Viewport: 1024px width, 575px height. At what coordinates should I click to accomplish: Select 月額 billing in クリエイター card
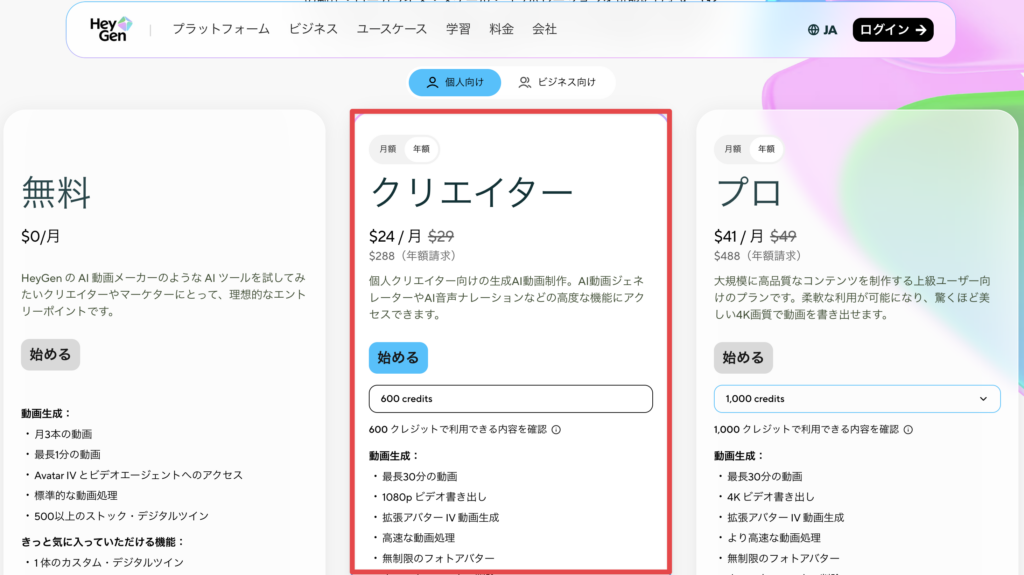[388, 149]
